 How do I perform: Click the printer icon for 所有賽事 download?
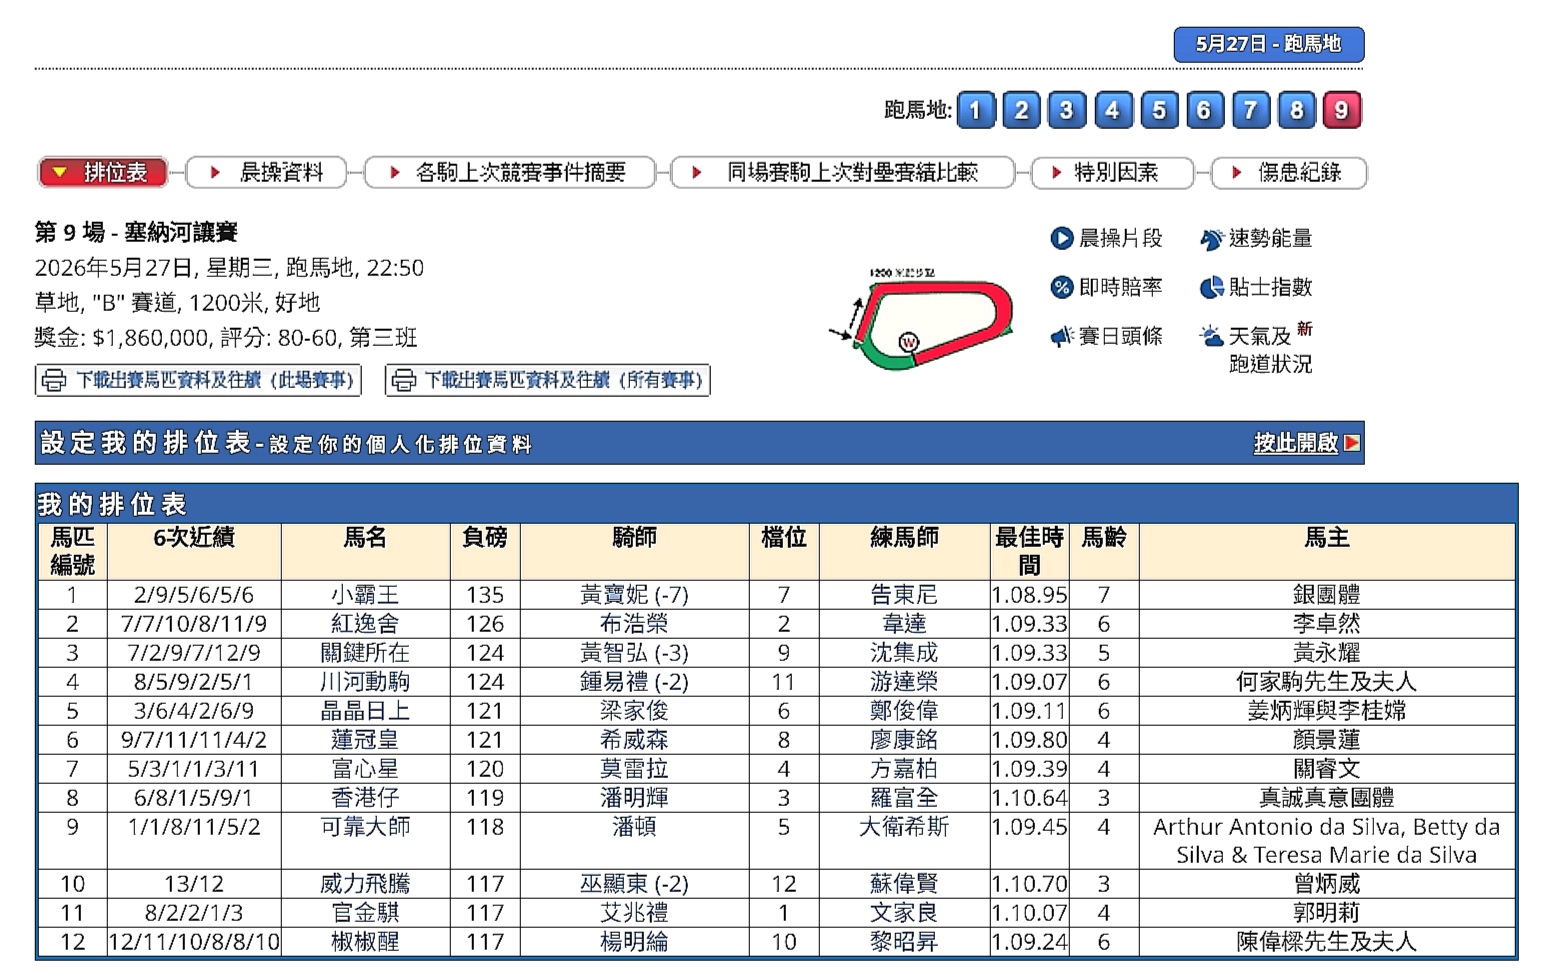coord(404,380)
